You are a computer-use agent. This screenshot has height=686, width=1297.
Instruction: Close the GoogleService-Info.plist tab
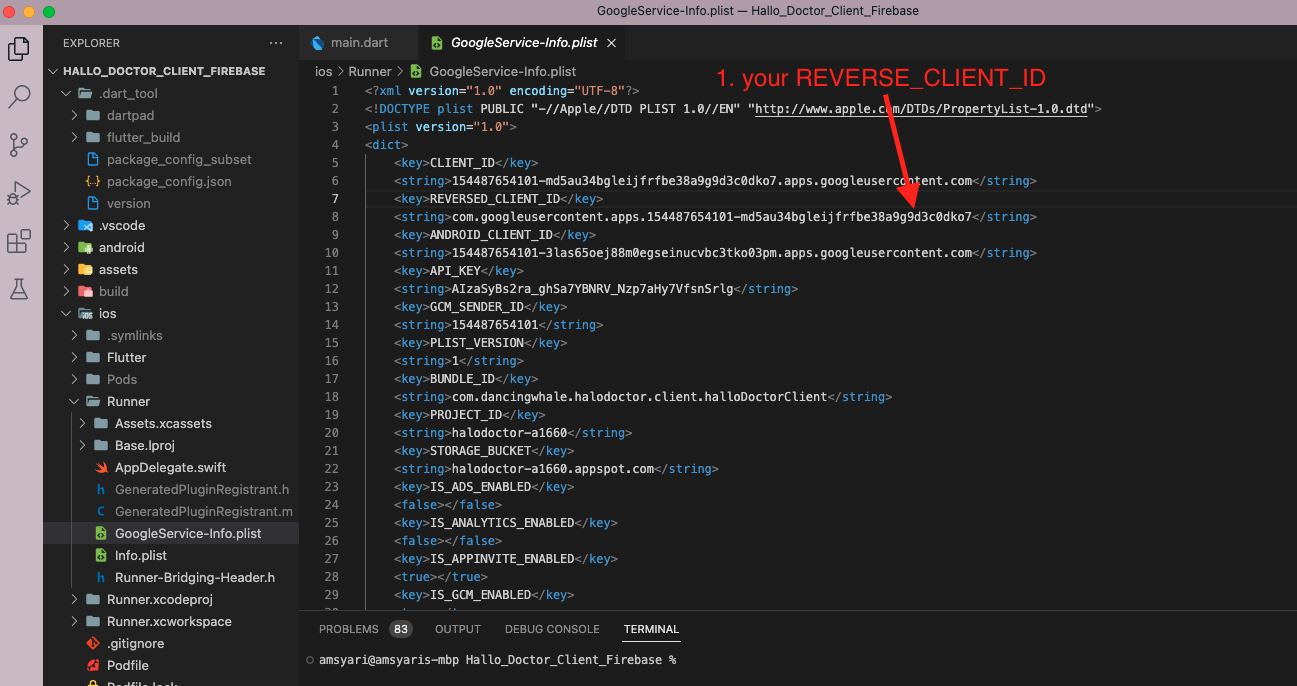(611, 43)
